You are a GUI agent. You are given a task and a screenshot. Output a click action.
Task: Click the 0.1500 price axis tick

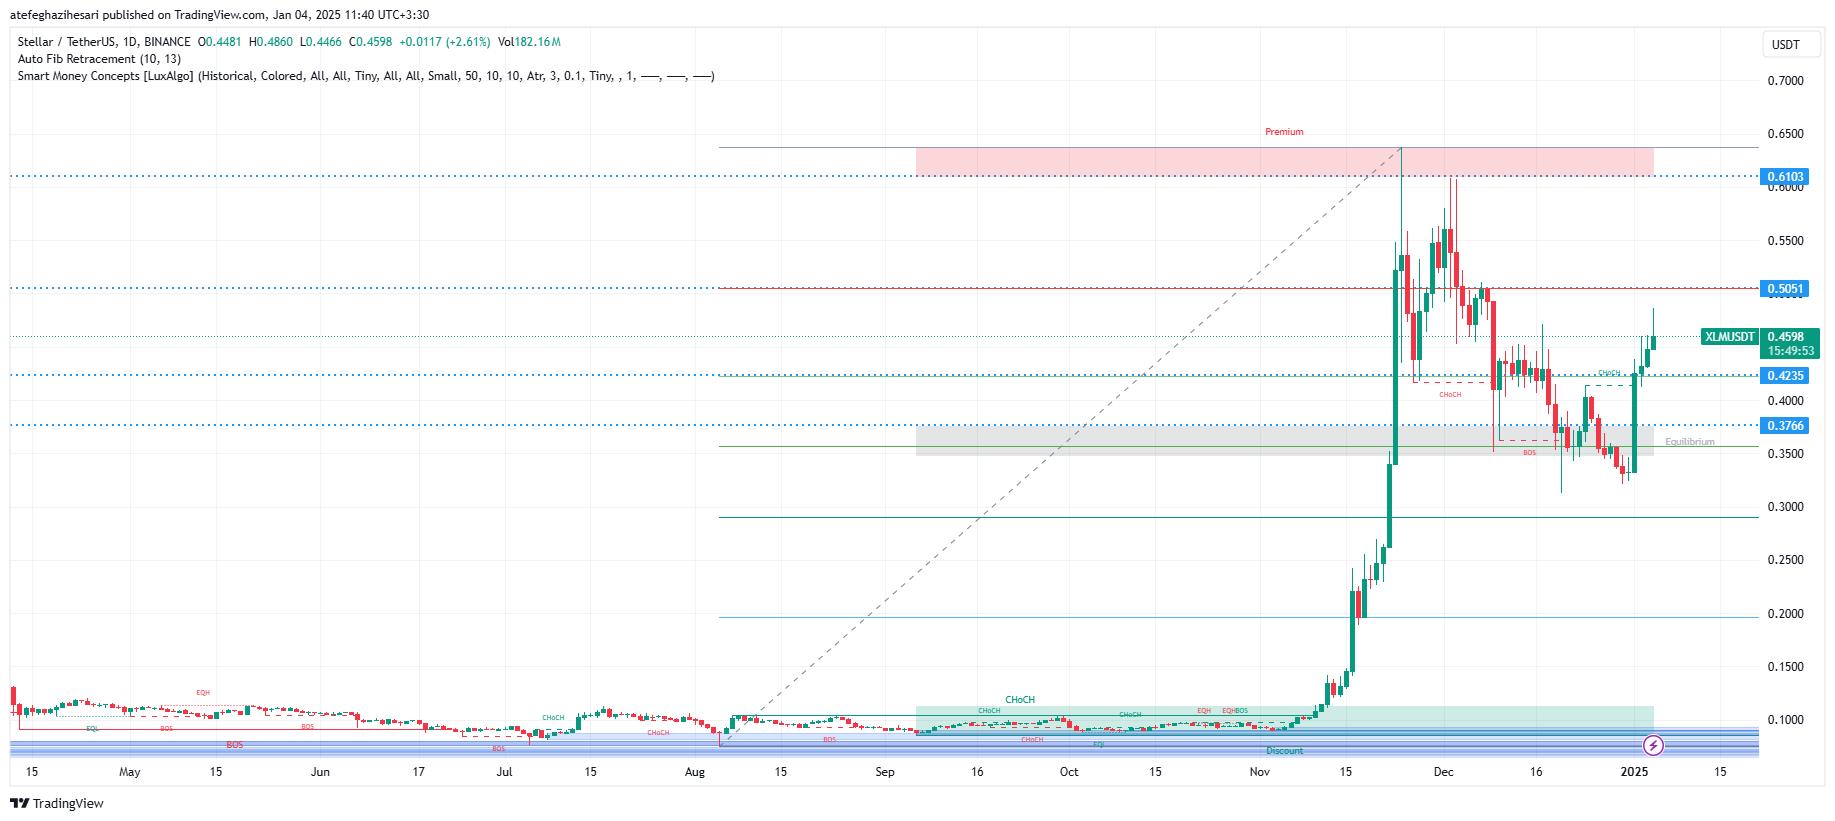(1785, 667)
